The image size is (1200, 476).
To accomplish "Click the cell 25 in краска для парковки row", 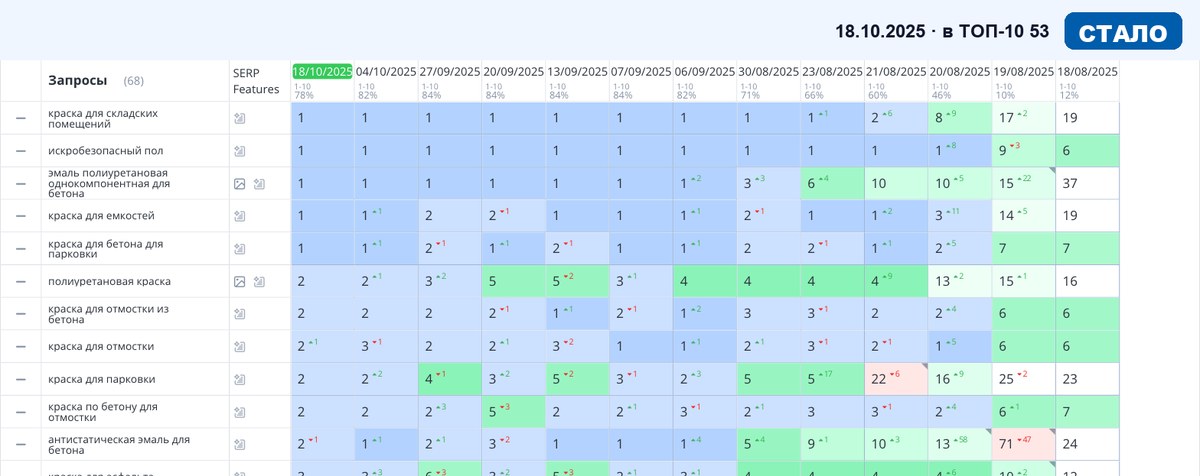I will tap(1024, 380).
